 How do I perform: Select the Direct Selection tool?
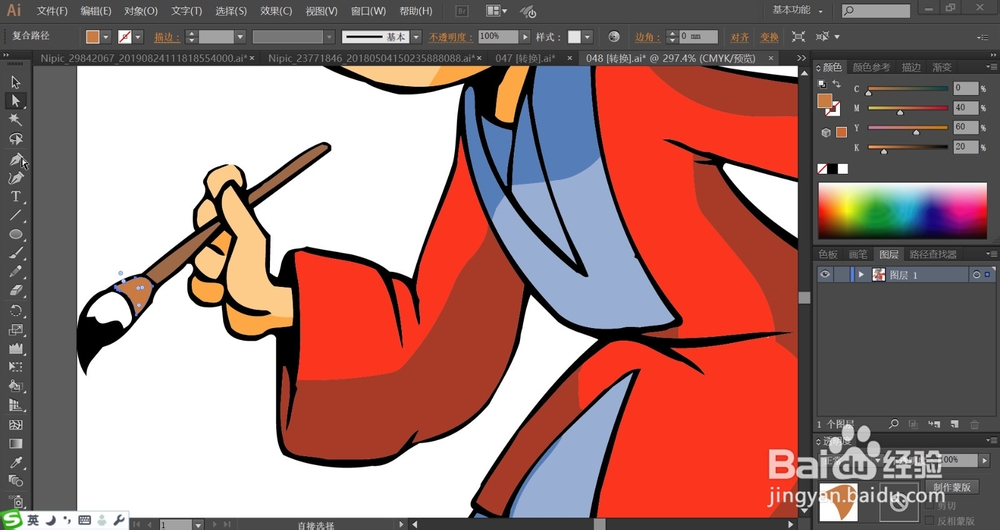click(16, 101)
